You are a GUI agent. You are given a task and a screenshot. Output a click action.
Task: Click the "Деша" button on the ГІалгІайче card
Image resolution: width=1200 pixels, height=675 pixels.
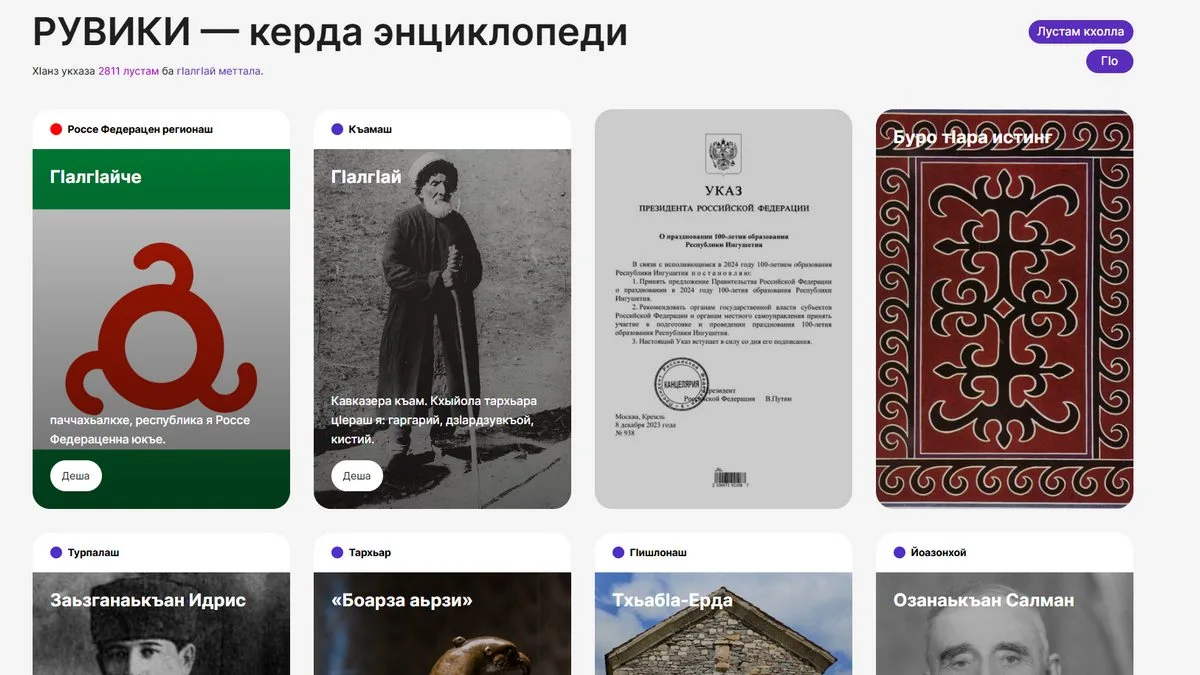pos(74,476)
